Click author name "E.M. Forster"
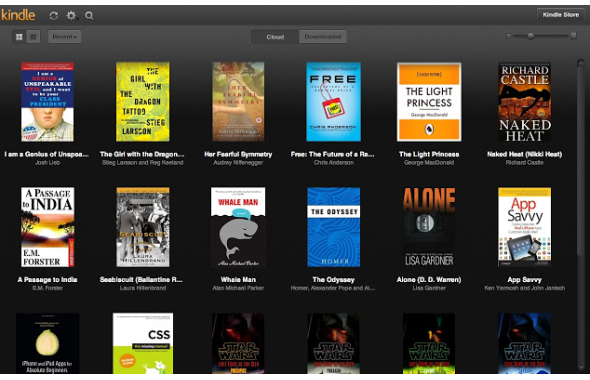 47,288
